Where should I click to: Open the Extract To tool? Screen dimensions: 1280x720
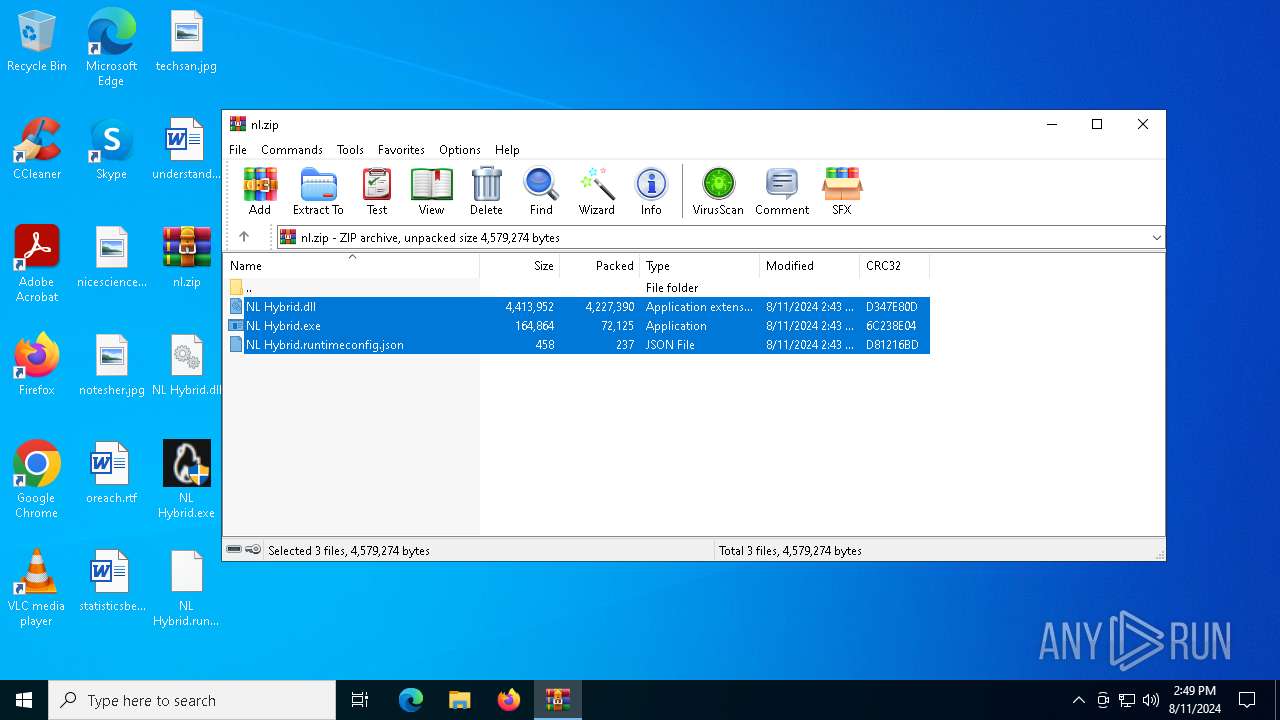point(318,191)
